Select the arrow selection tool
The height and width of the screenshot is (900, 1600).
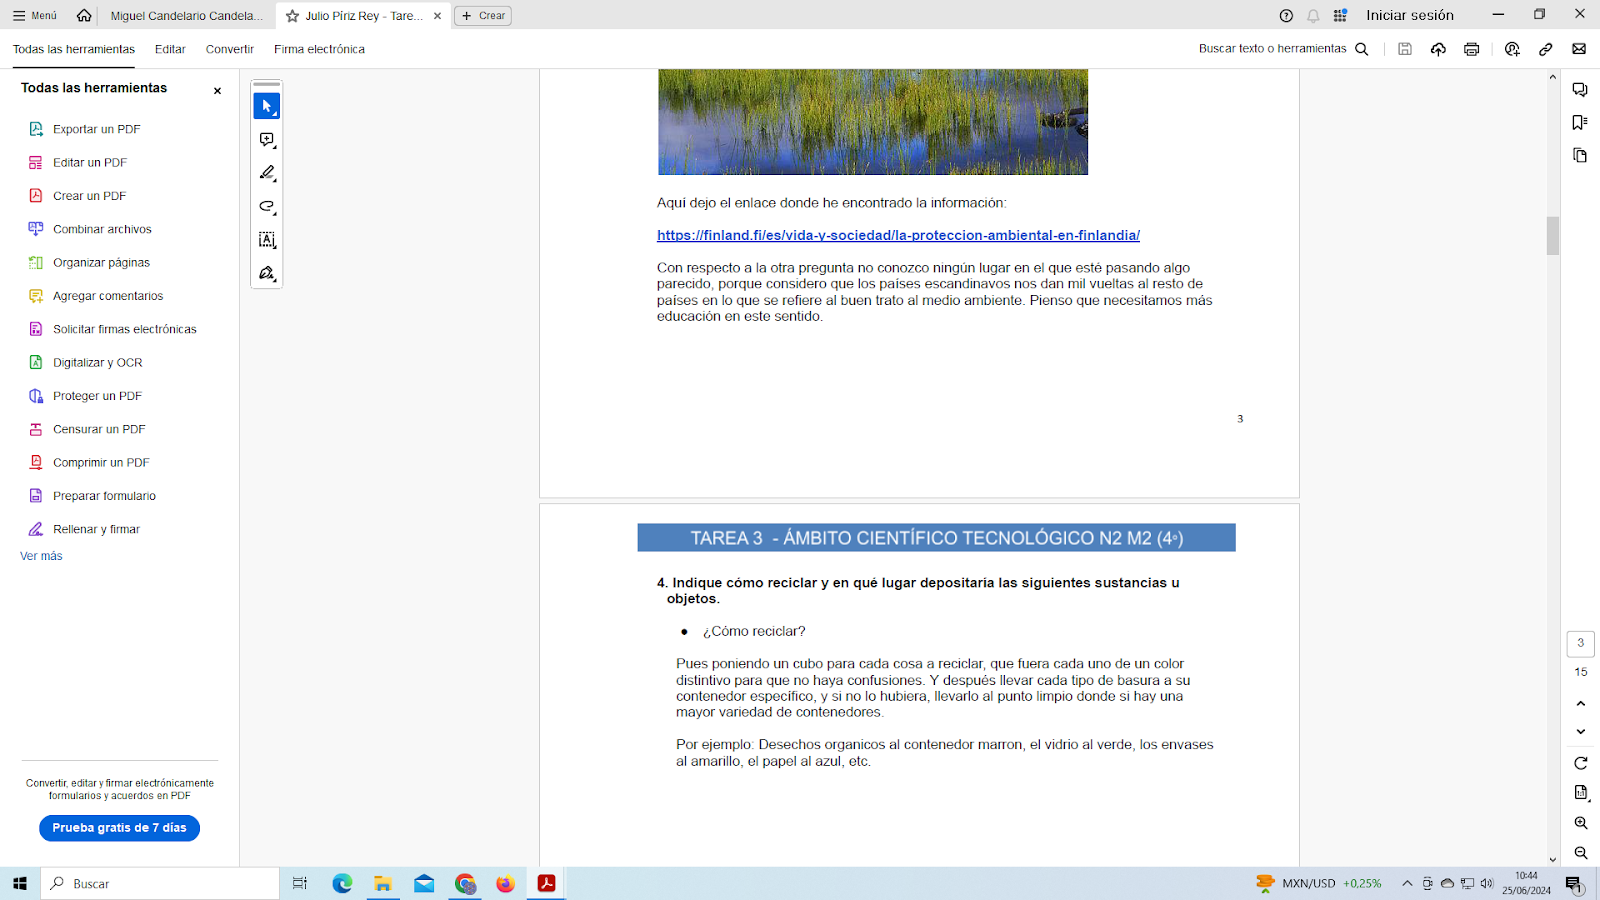pyautogui.click(x=267, y=106)
